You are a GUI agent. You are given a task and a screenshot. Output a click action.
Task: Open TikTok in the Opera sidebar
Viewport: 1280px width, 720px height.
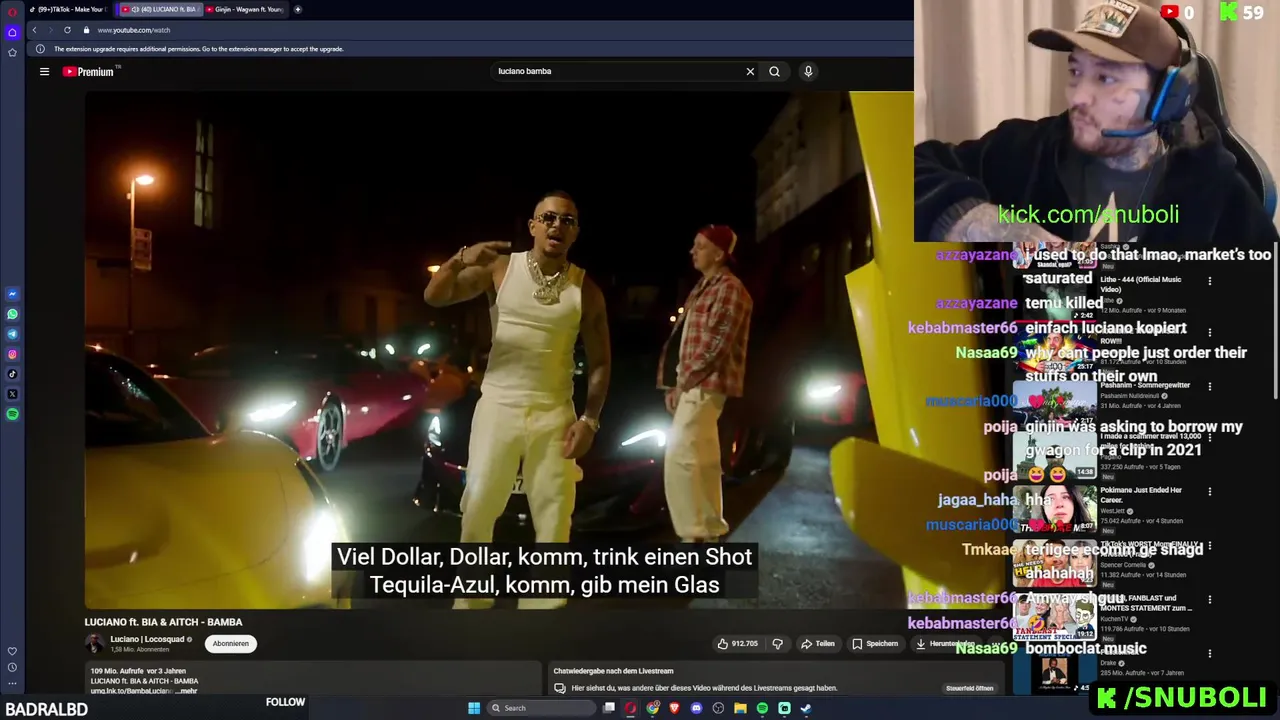tap(12, 374)
